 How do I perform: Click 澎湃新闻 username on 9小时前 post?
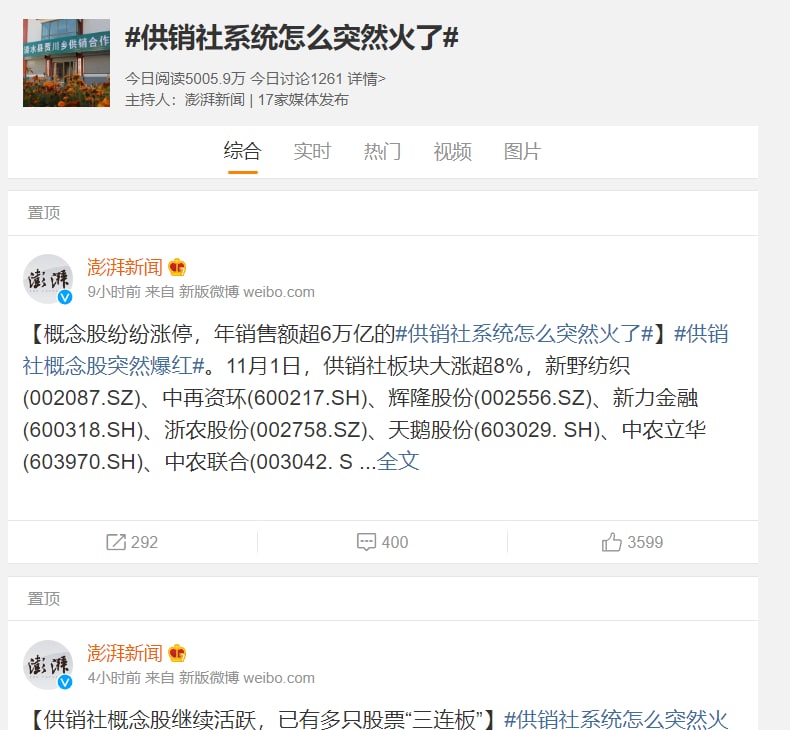coord(125,267)
